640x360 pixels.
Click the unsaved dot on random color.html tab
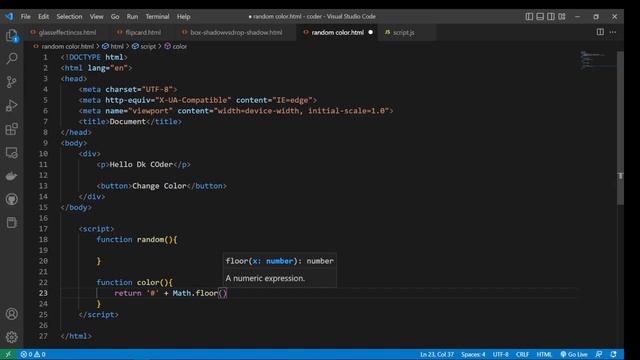click(370, 32)
